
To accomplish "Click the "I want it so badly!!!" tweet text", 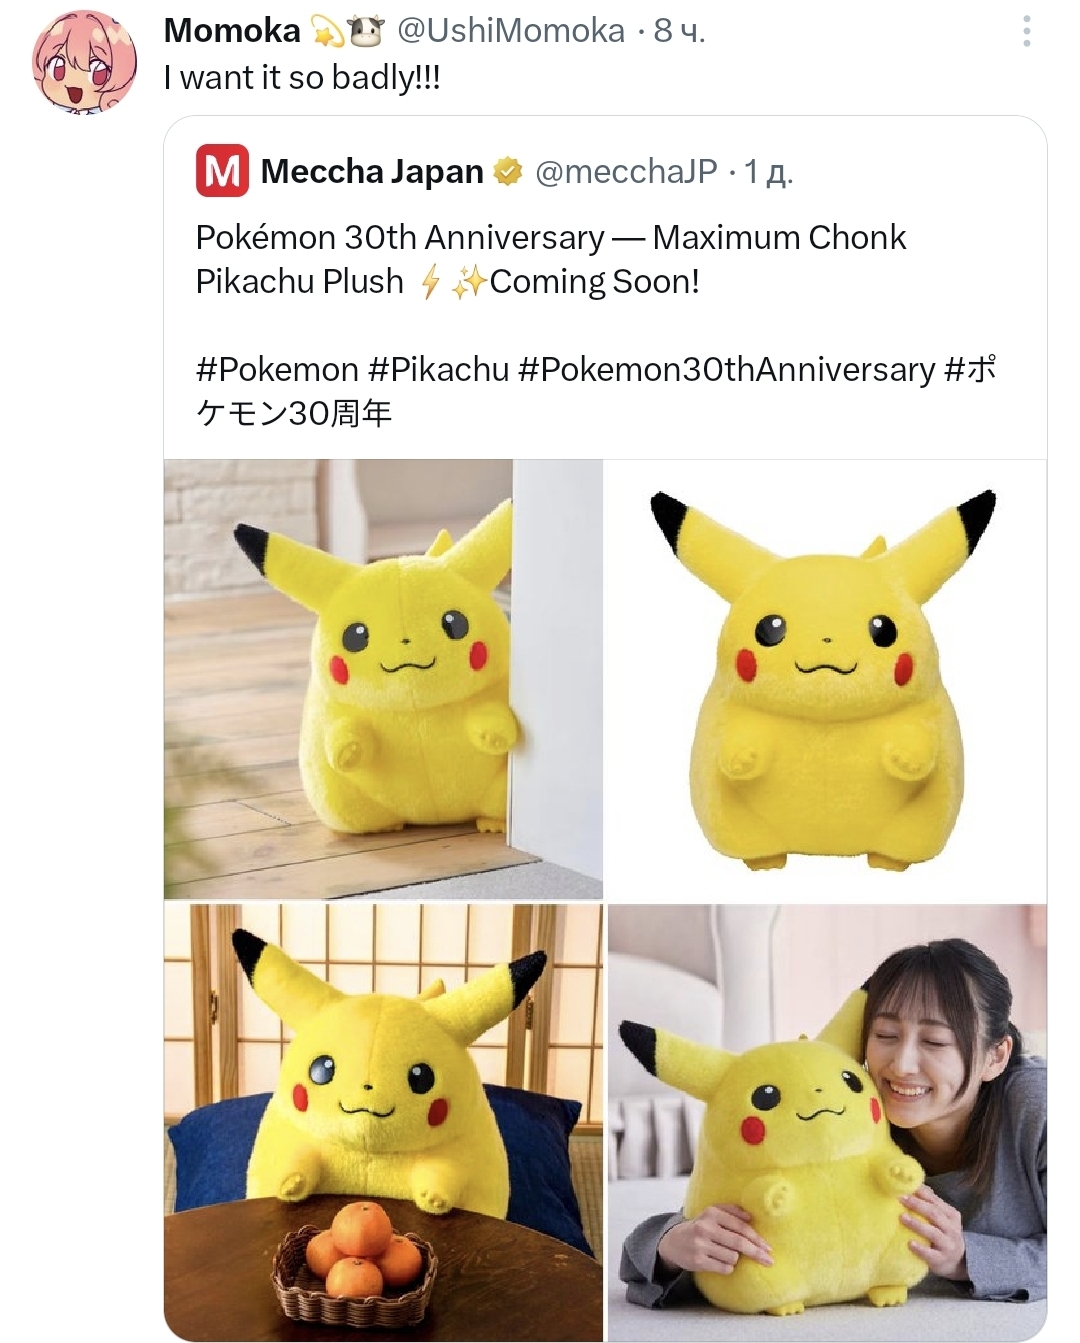I will (x=302, y=78).
